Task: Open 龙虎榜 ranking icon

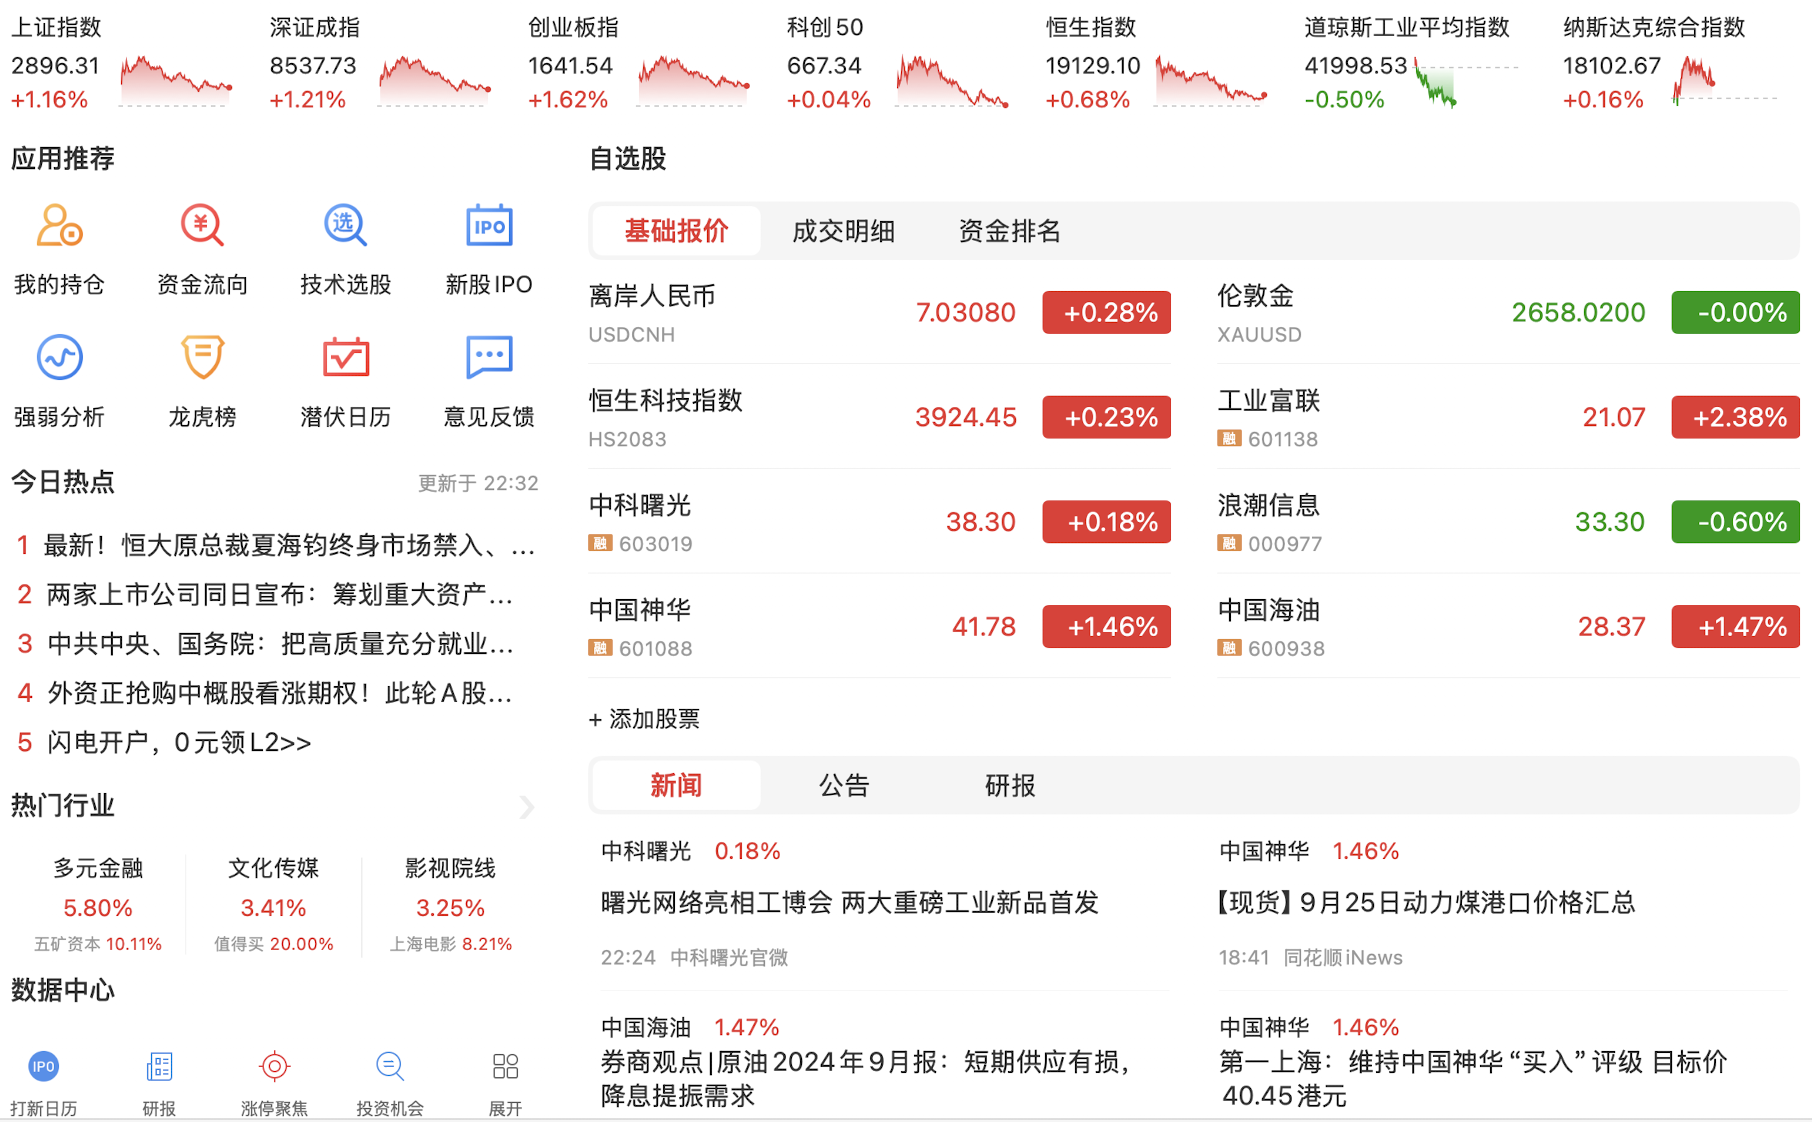Action: pos(202,357)
